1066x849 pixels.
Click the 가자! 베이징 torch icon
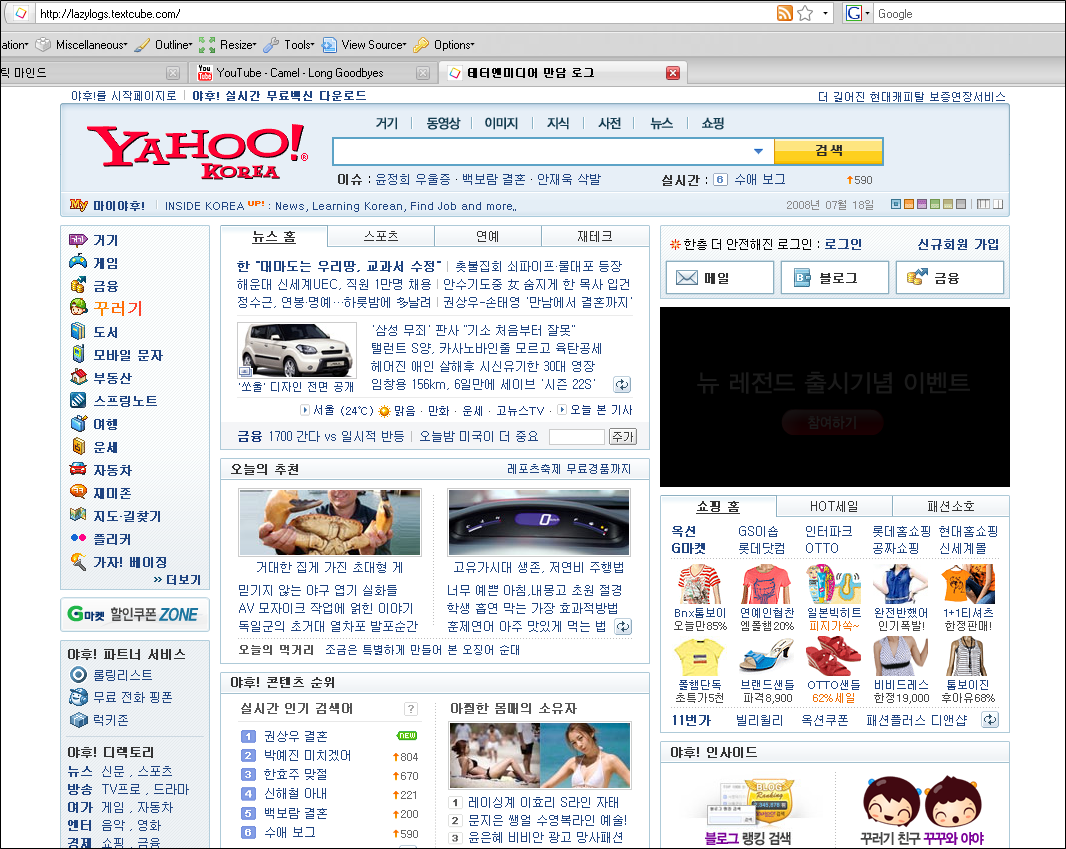78,561
